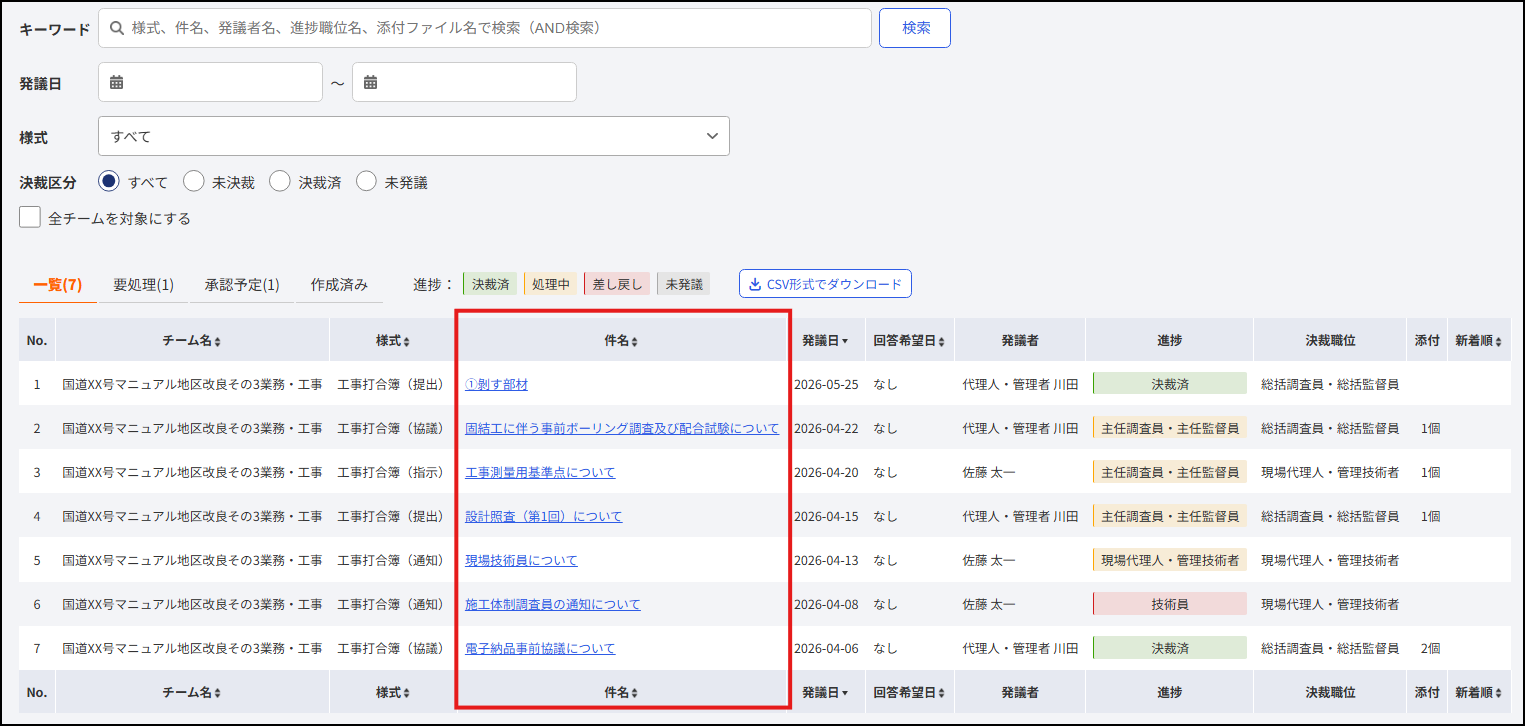Image resolution: width=1525 pixels, height=726 pixels.
Task: Focus the 発議日 start date field
Action: (210, 82)
